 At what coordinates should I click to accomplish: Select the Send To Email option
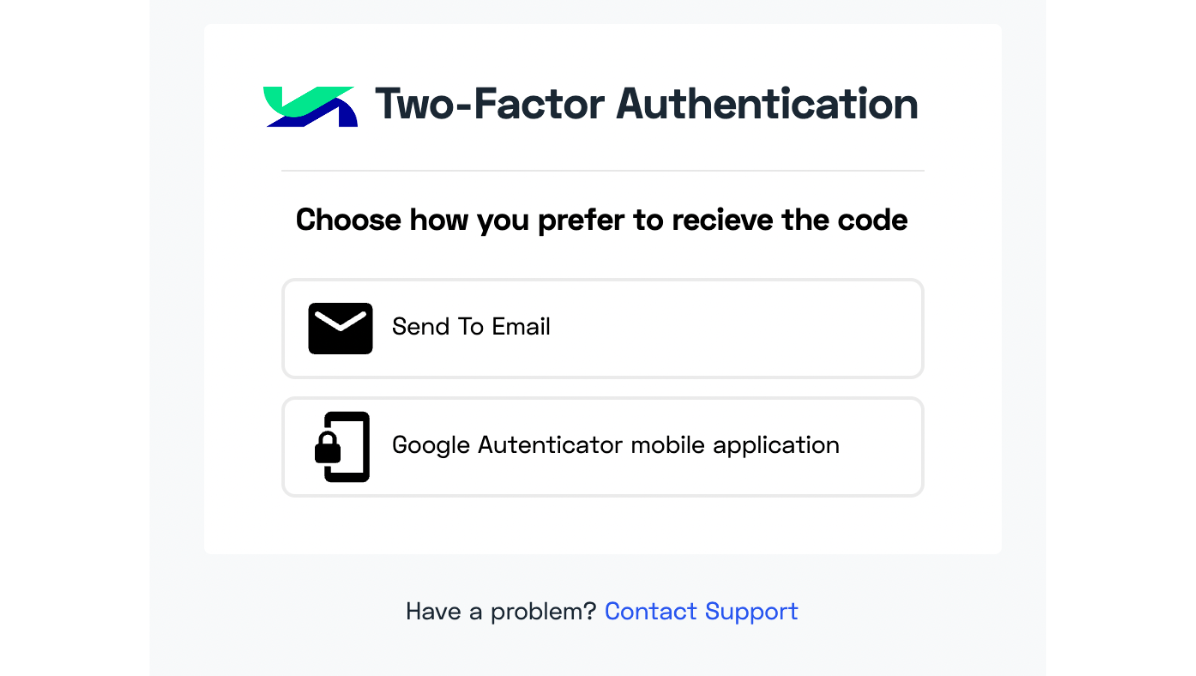(x=603, y=328)
